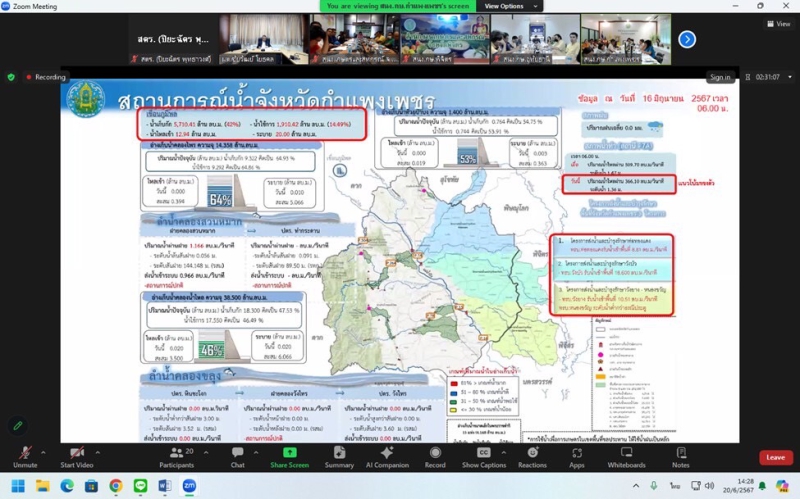
Task: Open the Participants panel
Action: click(176, 455)
